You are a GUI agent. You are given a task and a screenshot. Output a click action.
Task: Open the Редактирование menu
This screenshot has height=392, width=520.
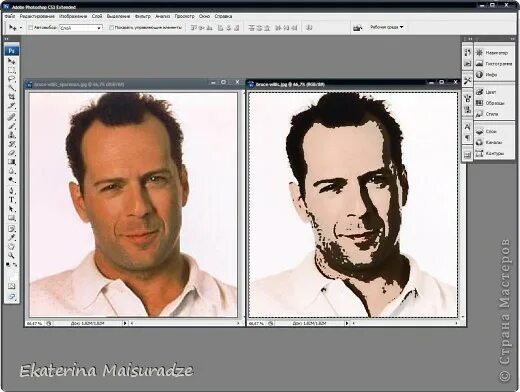click(x=37, y=16)
